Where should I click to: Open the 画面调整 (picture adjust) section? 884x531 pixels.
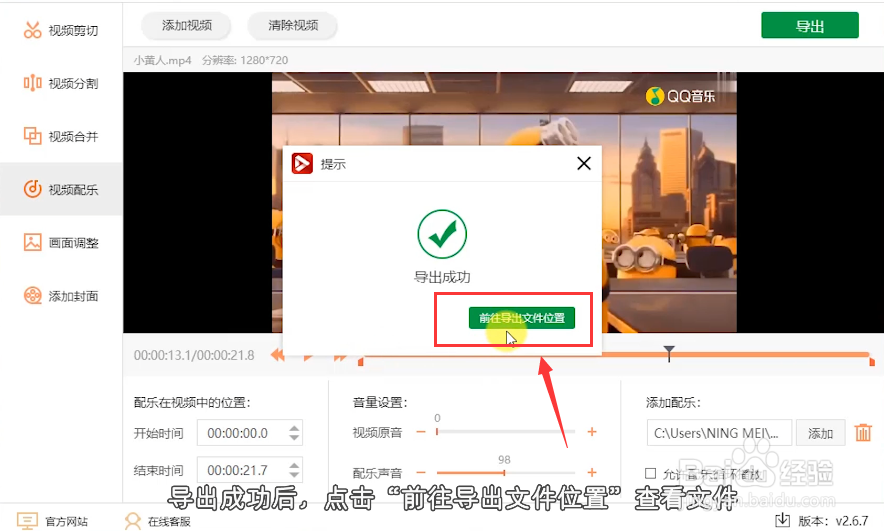[x=61, y=242]
